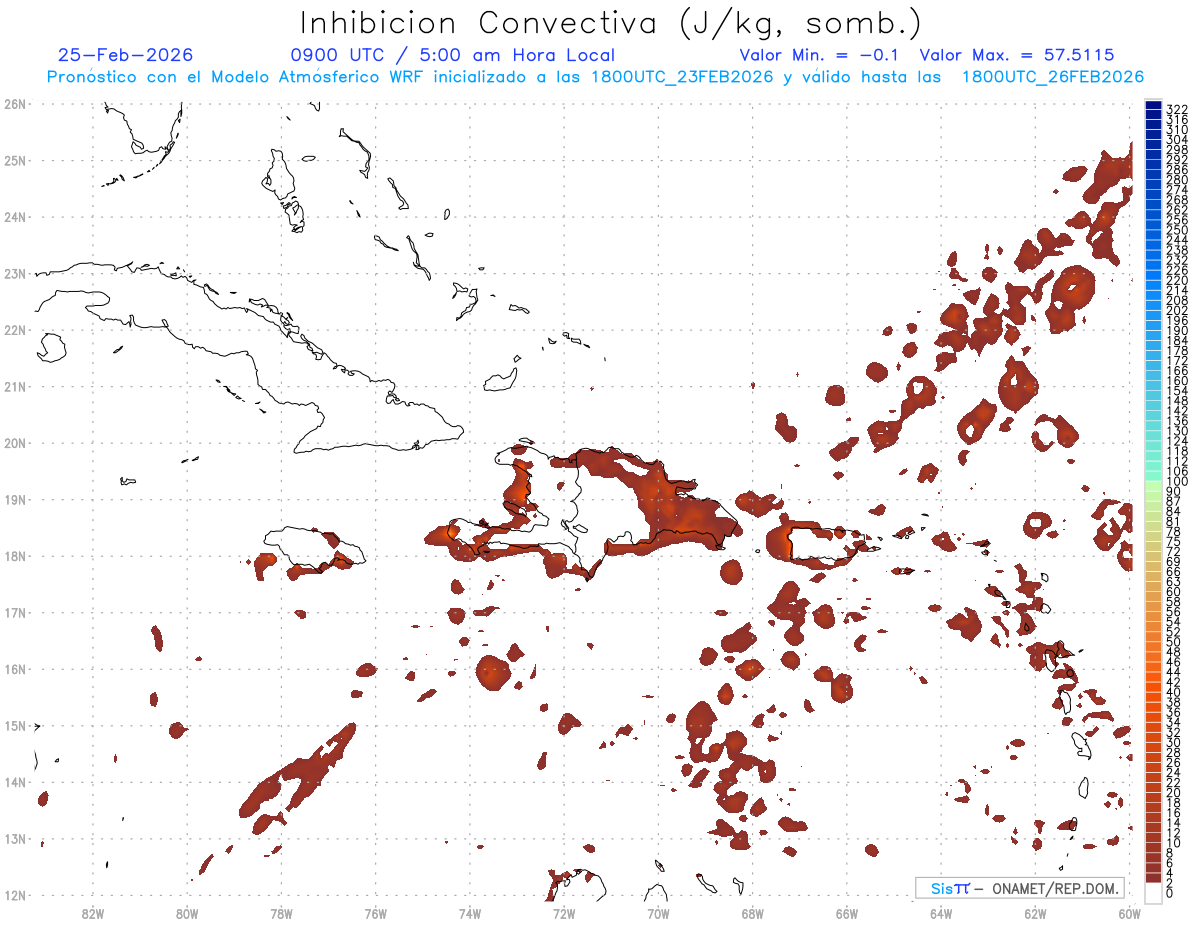Click the 78W longitude label
This screenshot has height=927, width=1200.
281,913
